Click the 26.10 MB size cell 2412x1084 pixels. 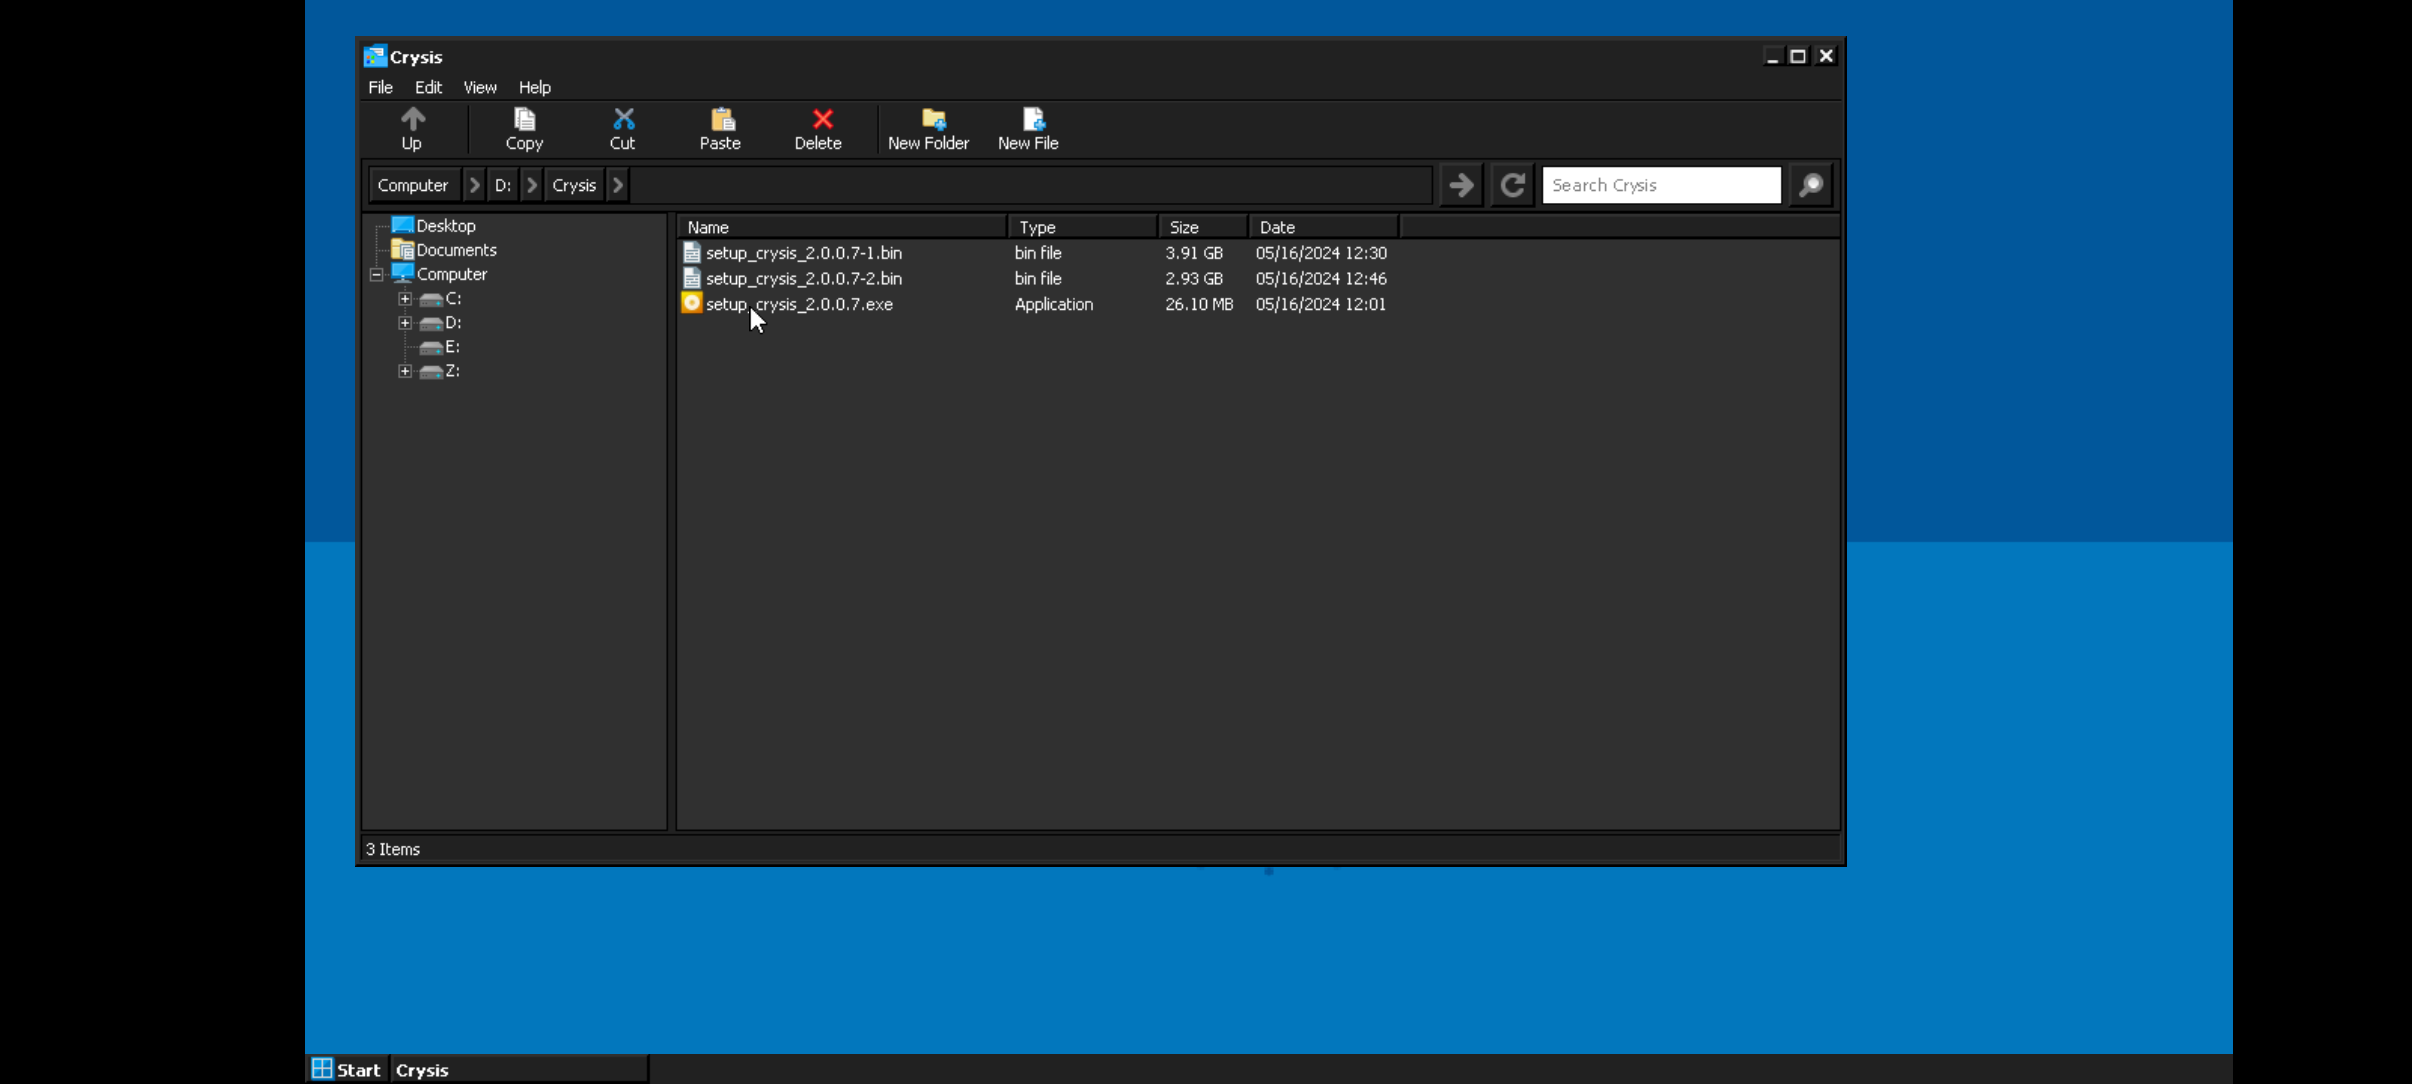(x=1199, y=304)
